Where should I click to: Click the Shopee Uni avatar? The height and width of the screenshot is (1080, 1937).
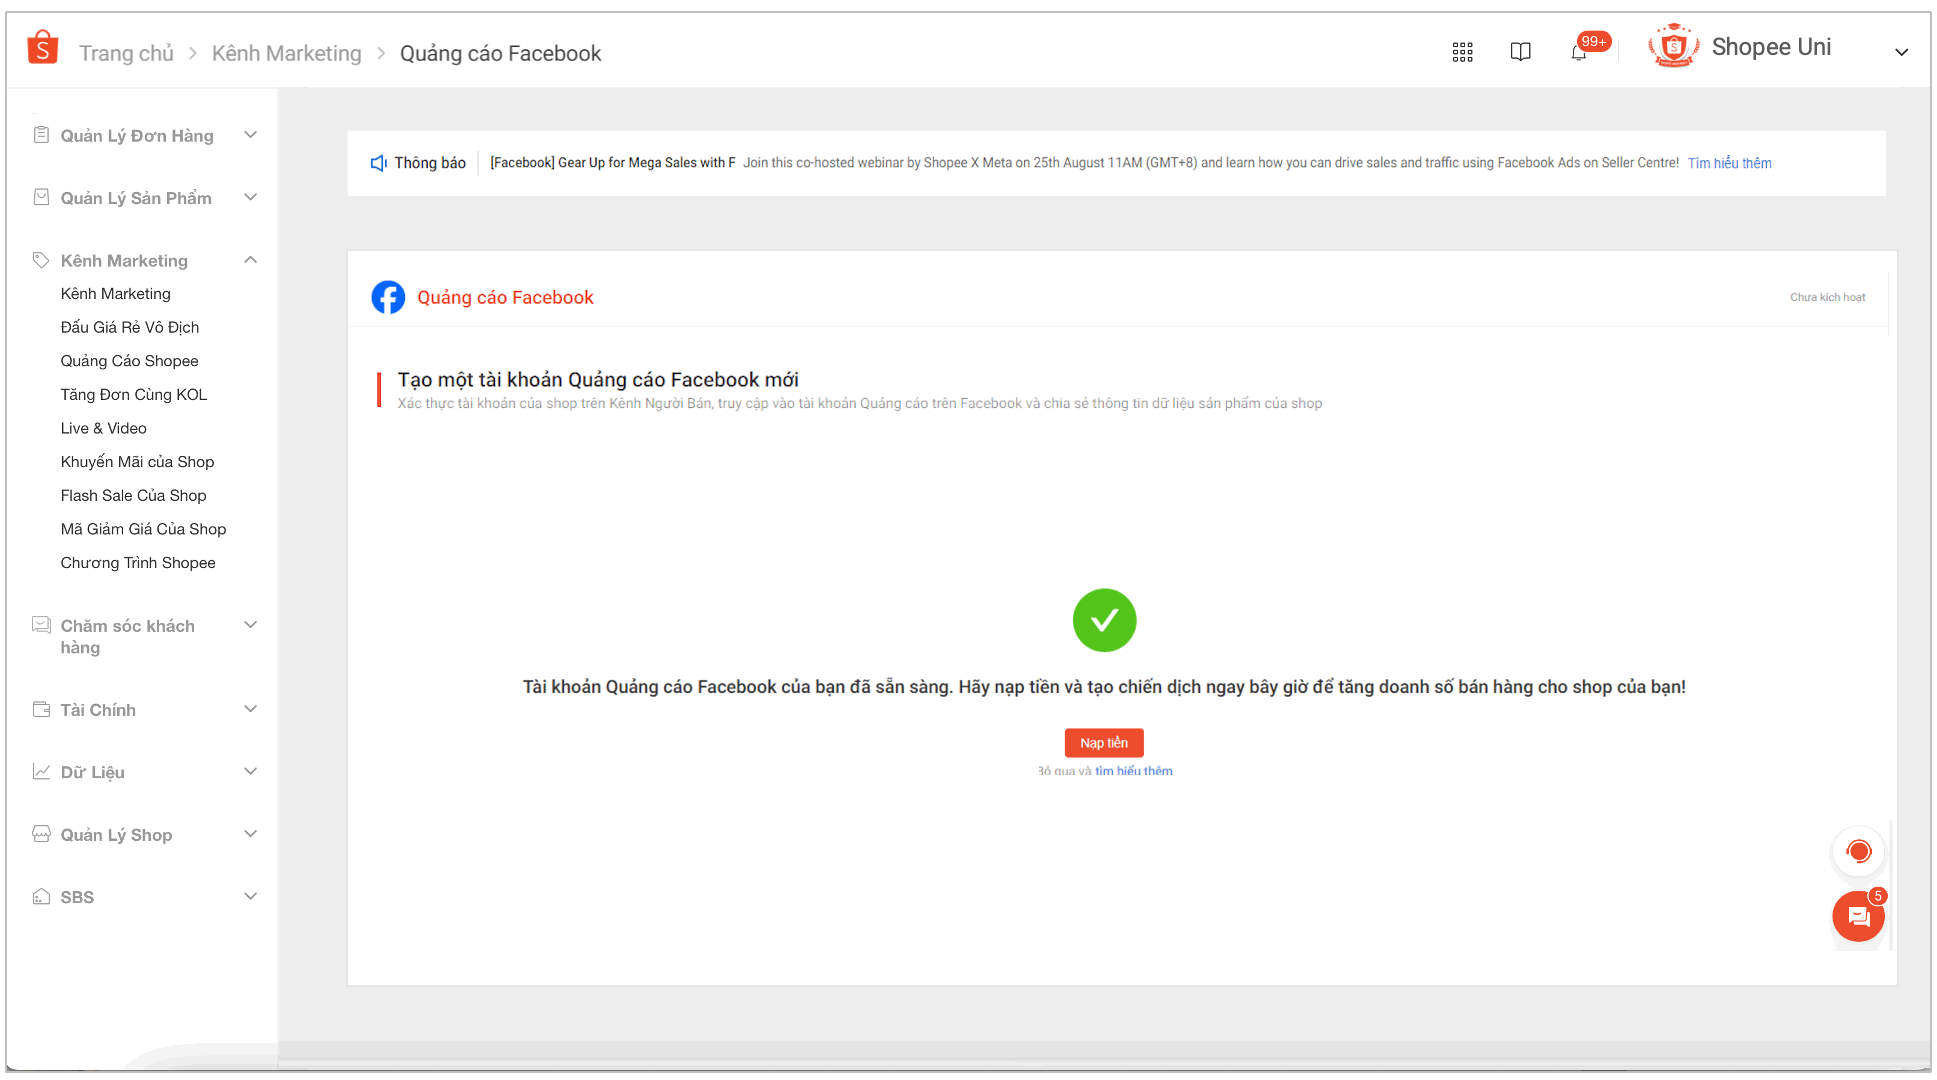click(1673, 47)
